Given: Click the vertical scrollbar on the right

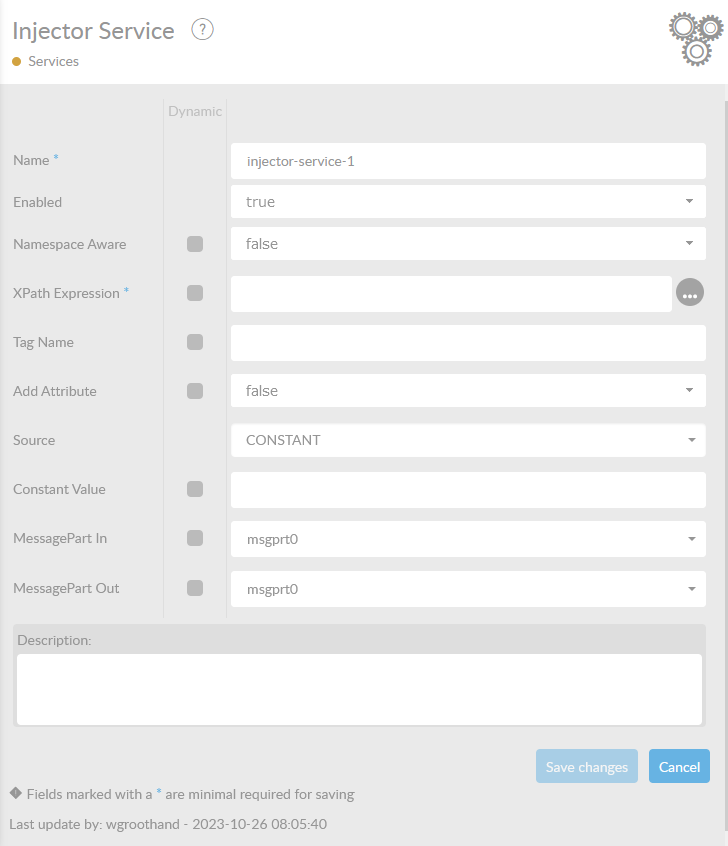Looking at the screenshot, I should pyautogui.click(x=725, y=400).
